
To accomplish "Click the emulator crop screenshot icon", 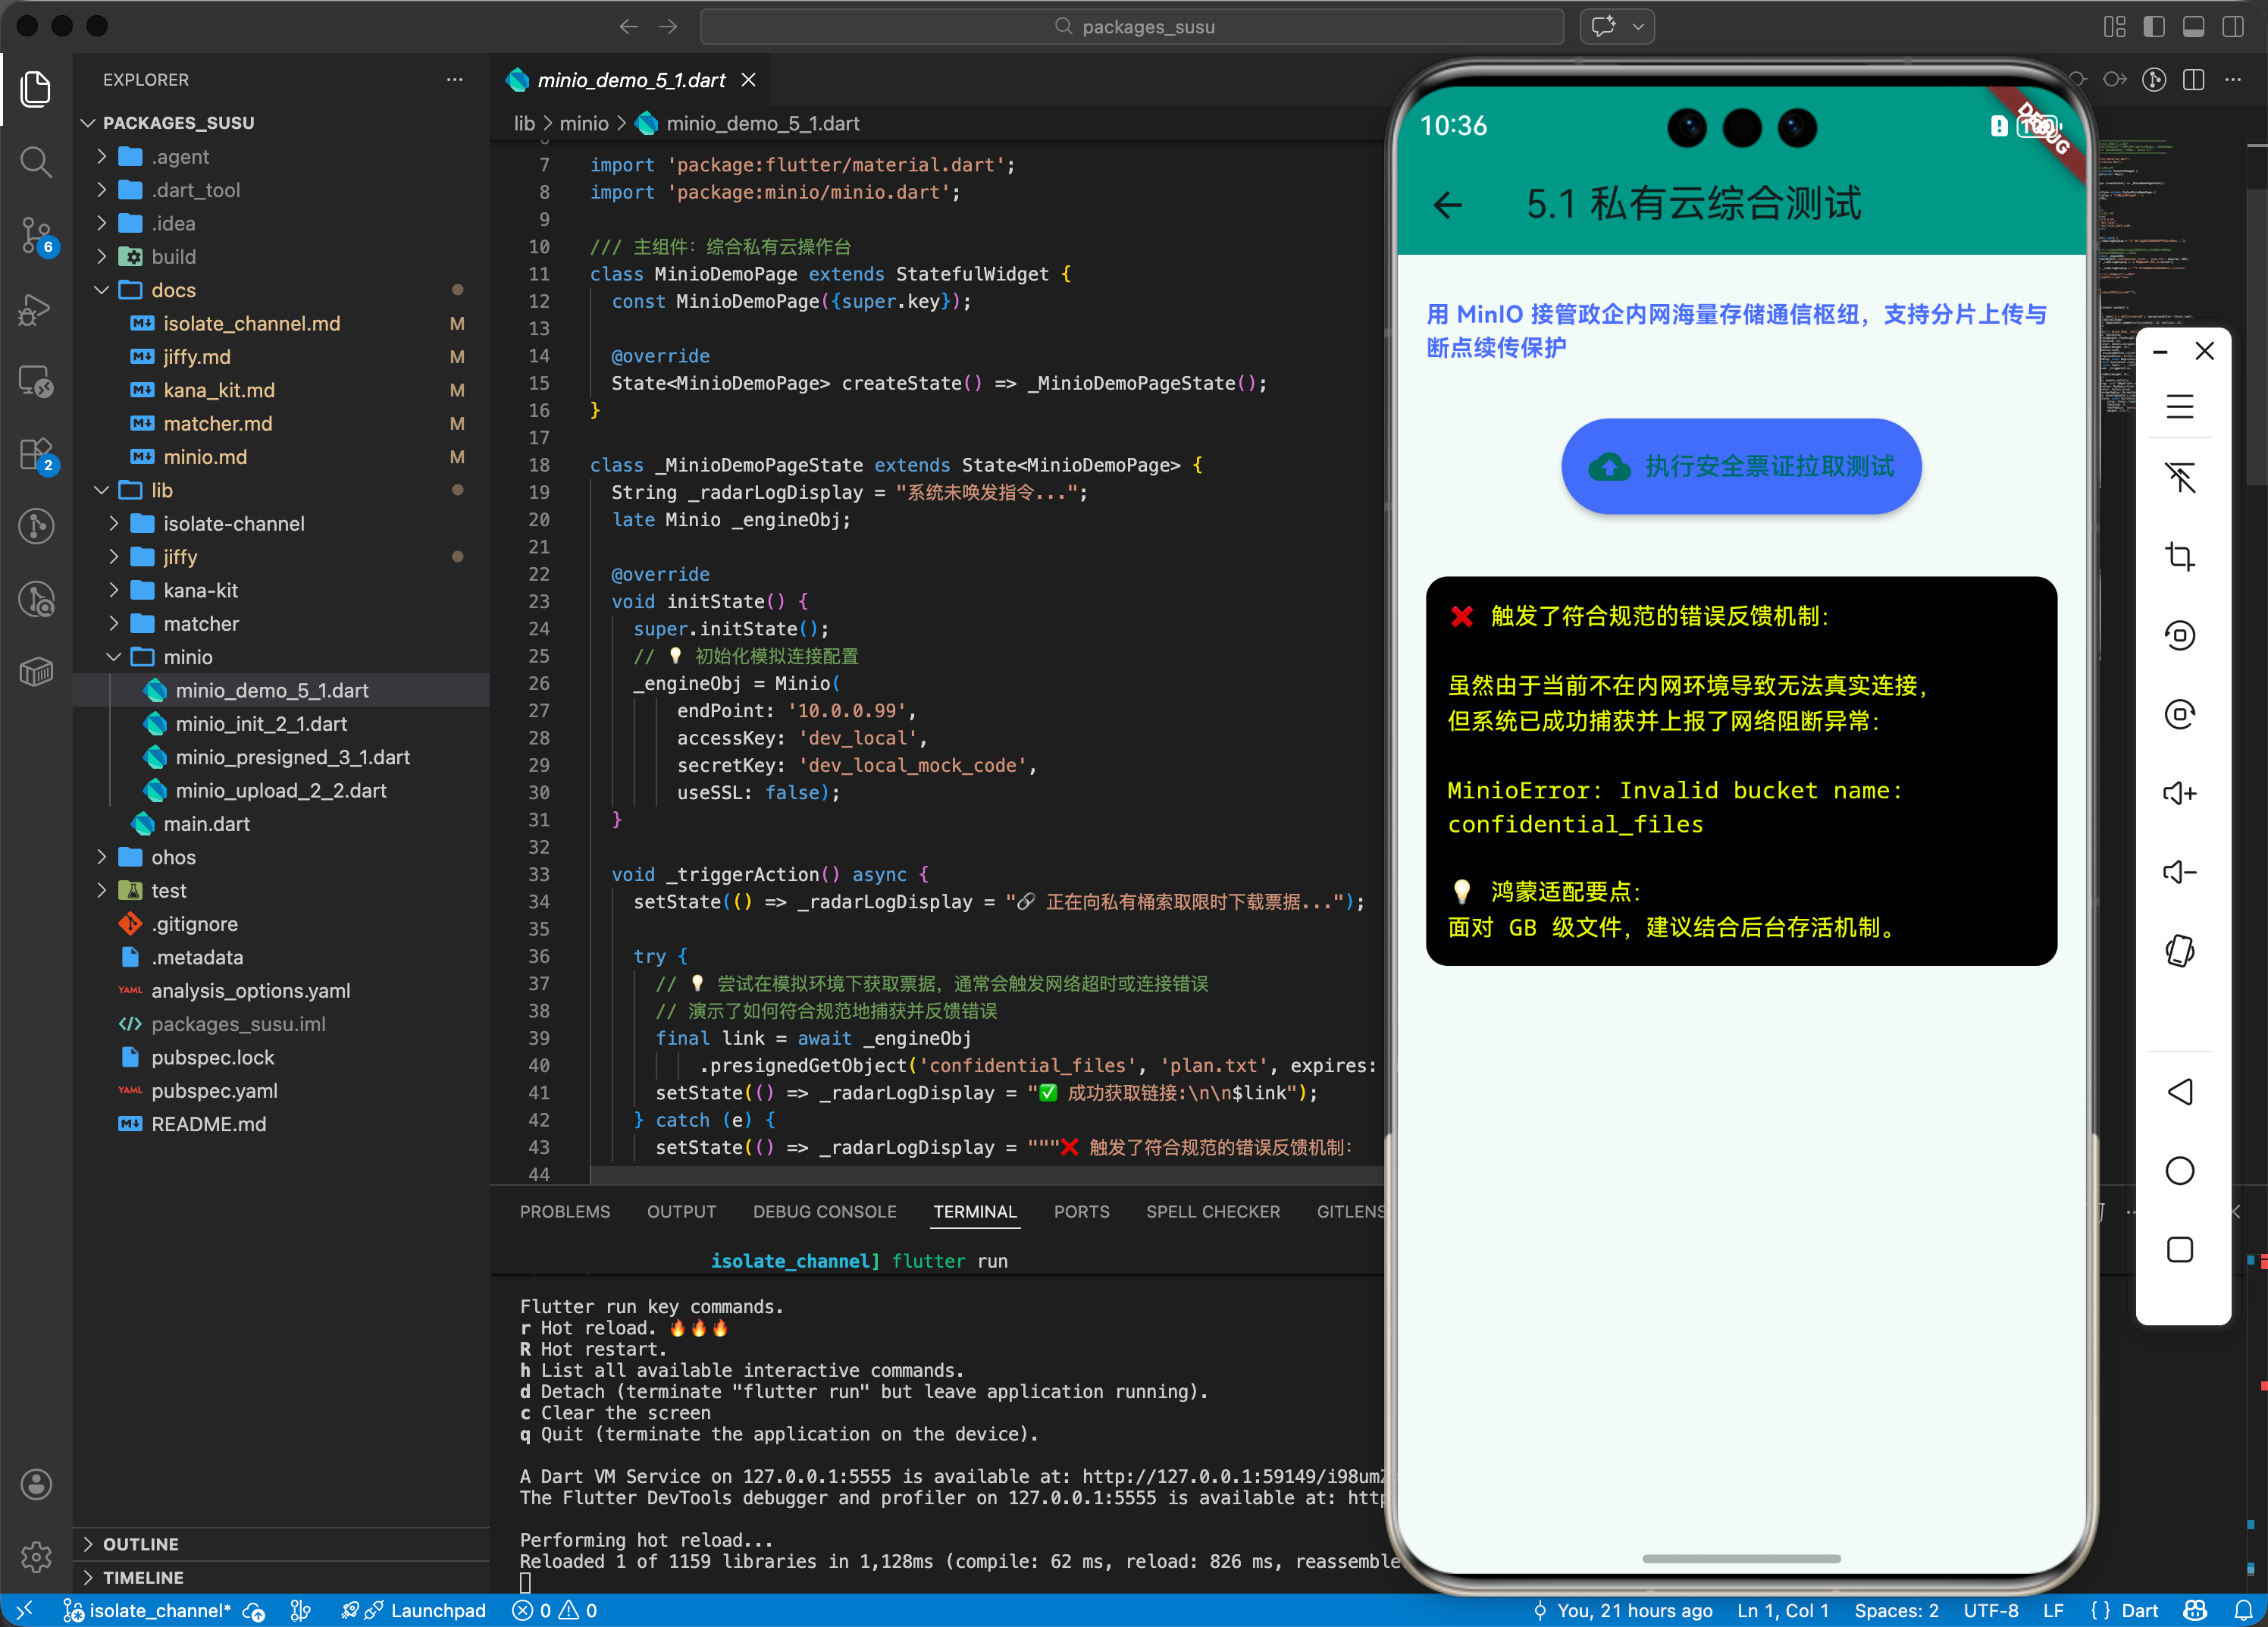I will (2179, 556).
